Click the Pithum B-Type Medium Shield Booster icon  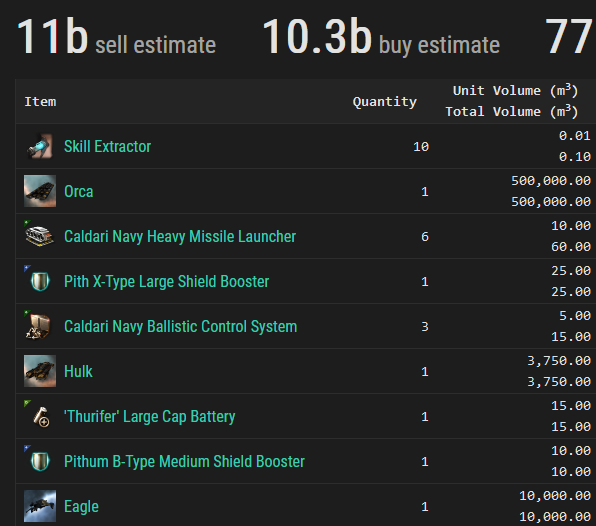pyautogui.click(x=40, y=461)
